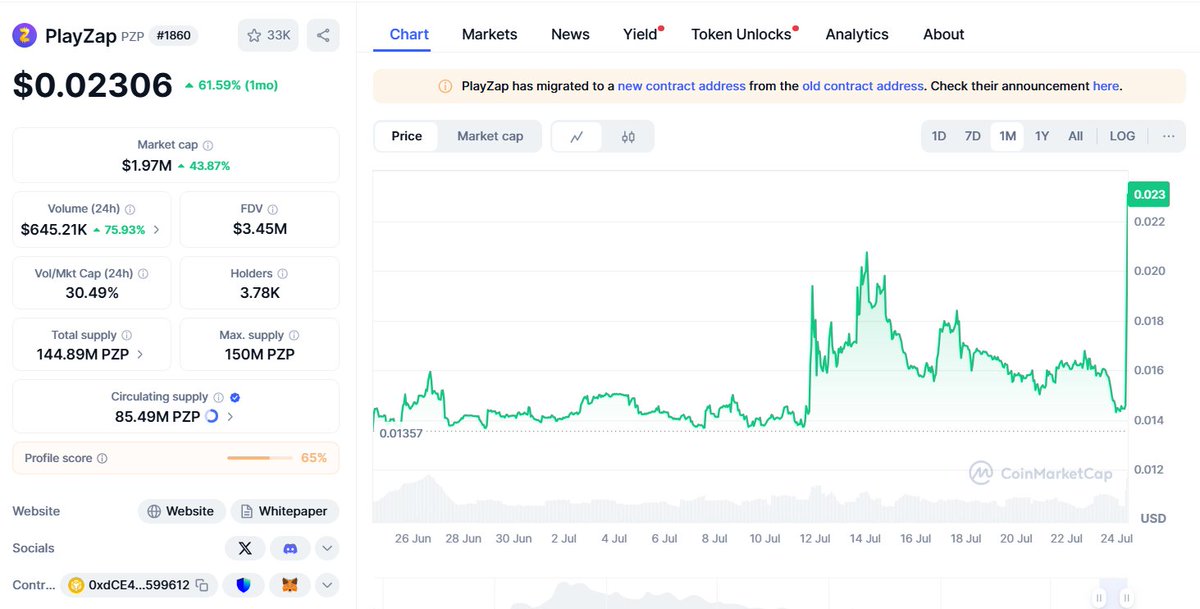Open the Discord social link
Screen dimensions: 1200x609
(290, 548)
